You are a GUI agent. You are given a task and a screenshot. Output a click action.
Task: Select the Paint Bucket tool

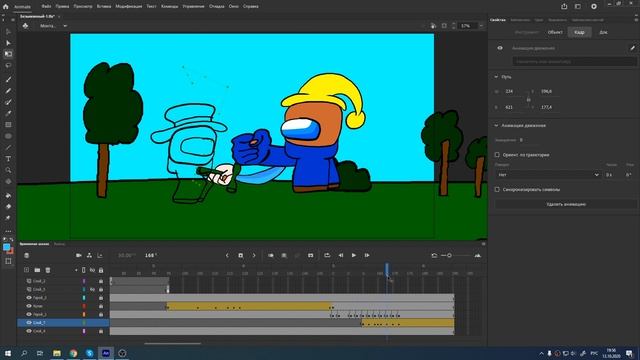click(x=8, y=196)
